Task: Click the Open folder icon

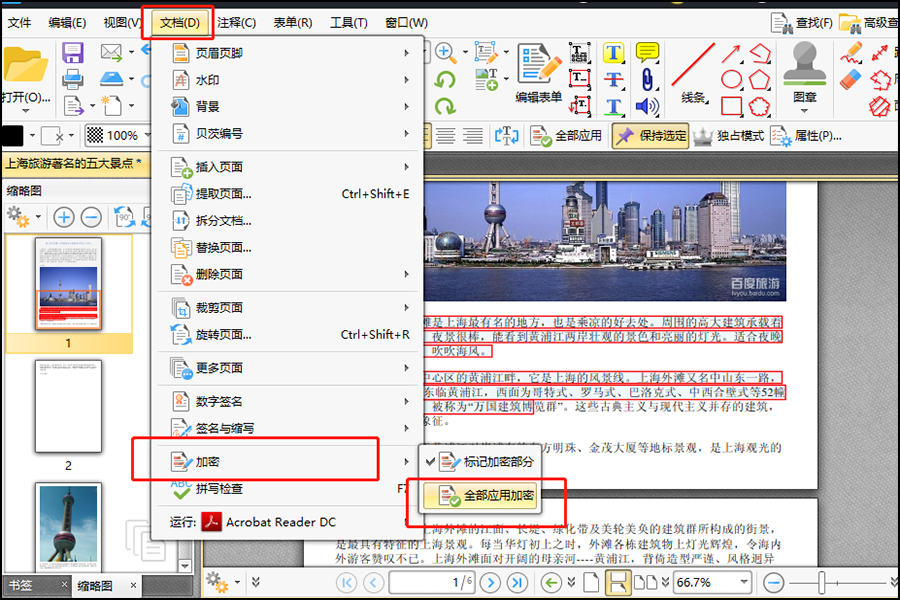Action: tap(25, 64)
